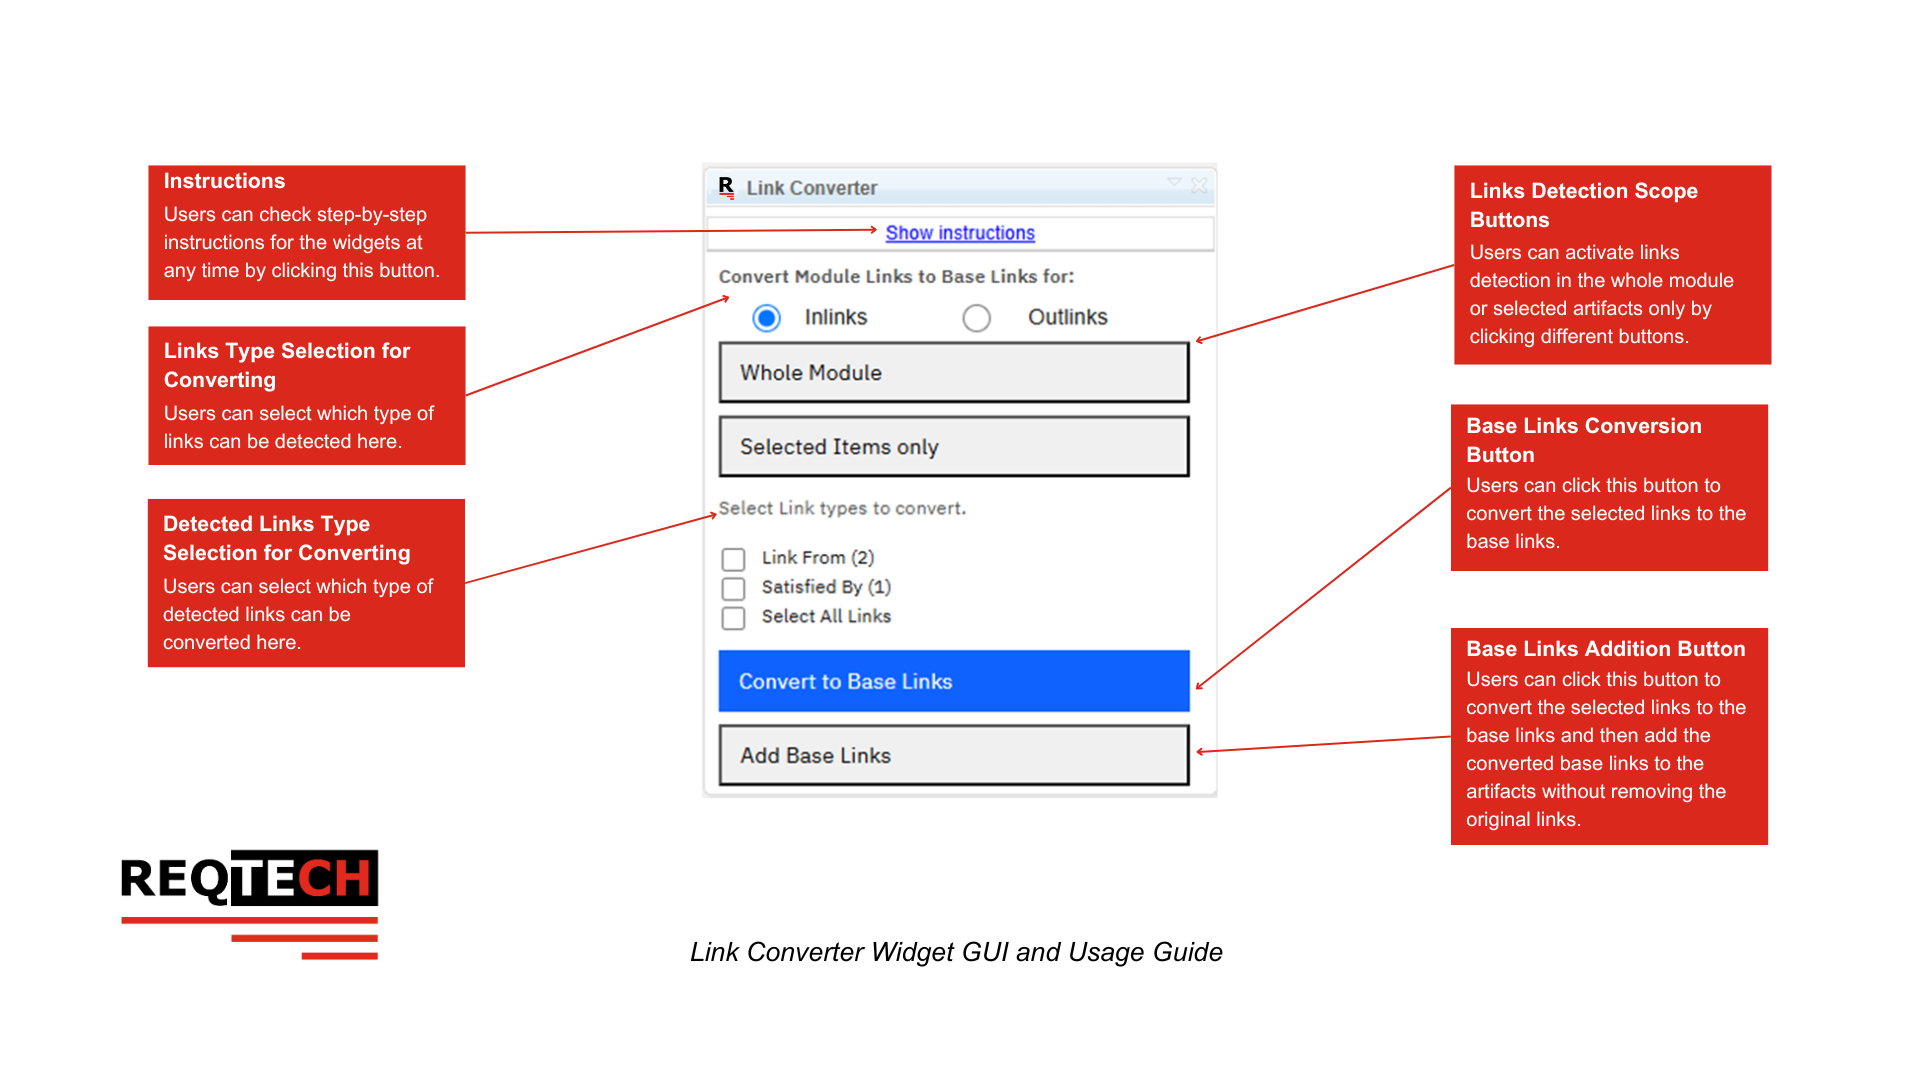Click the Whole Module button
1920x1080 pixels.
point(954,373)
